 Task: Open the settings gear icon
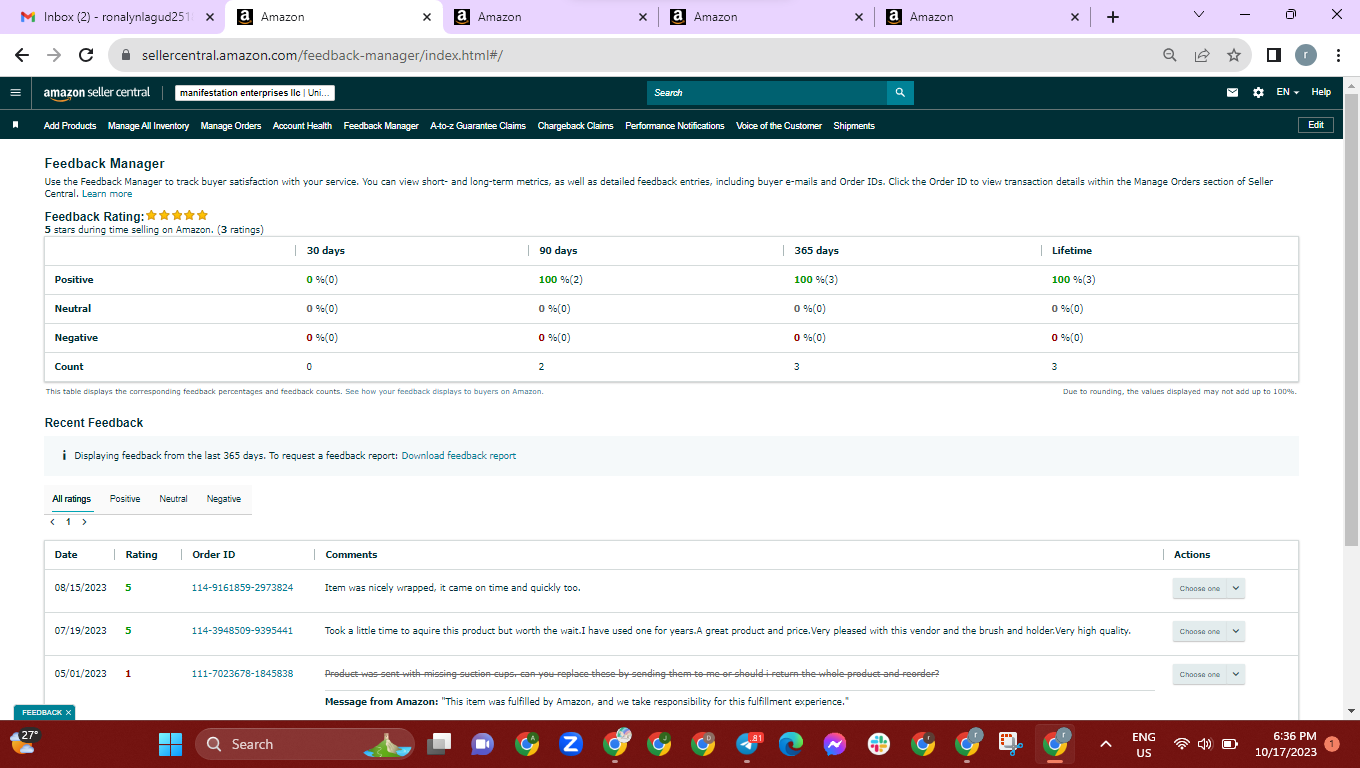(1258, 93)
